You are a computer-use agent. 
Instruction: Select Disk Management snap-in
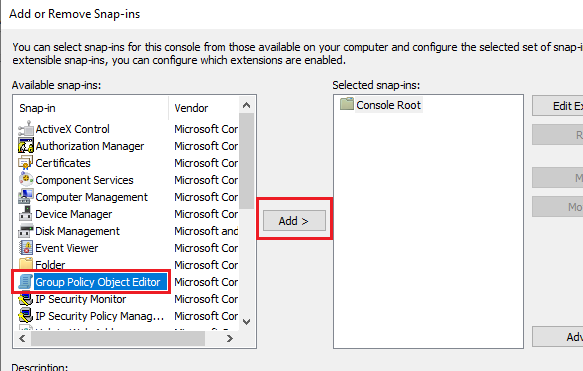(77, 231)
